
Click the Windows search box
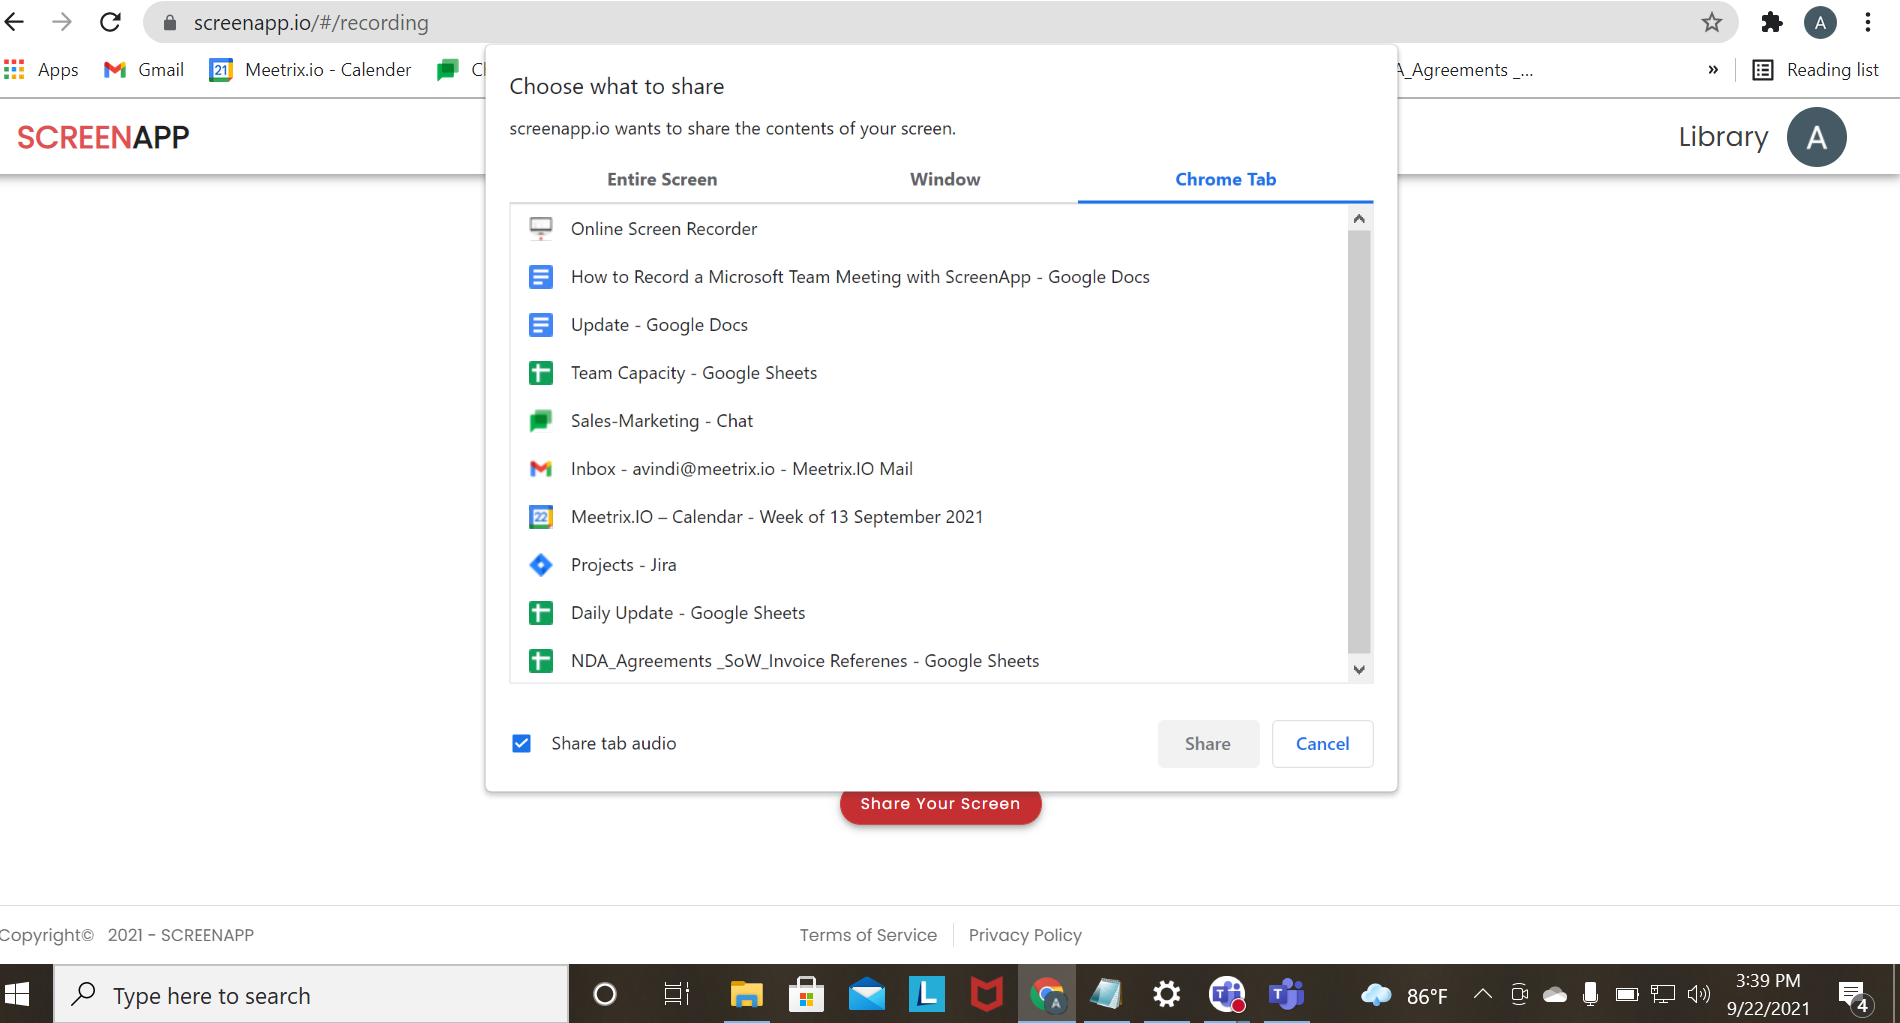tap(310, 995)
